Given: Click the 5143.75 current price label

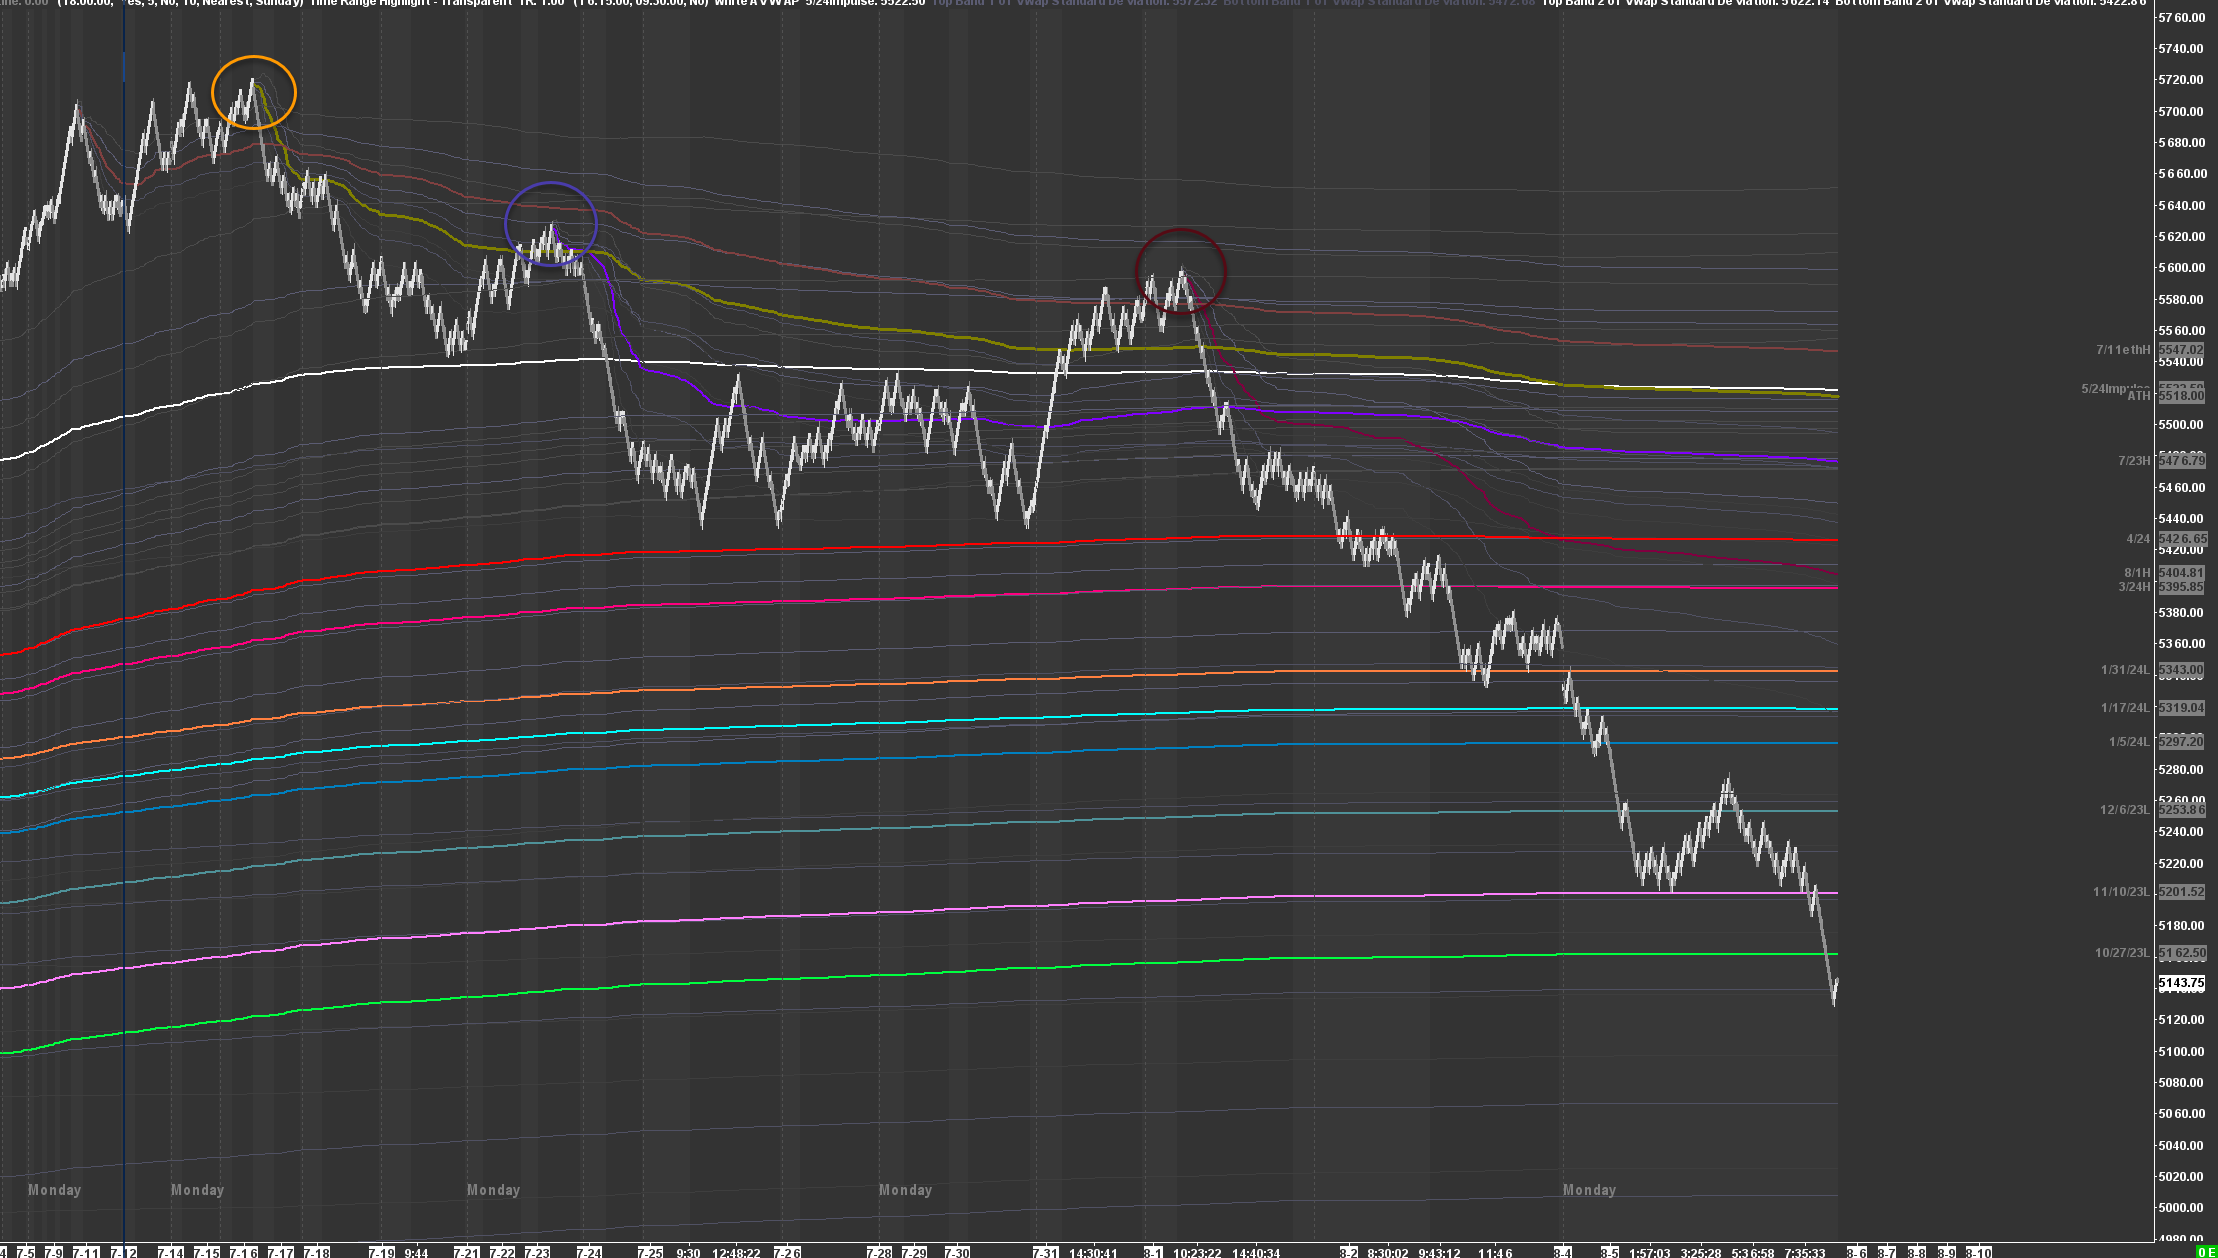Looking at the screenshot, I should (2181, 983).
